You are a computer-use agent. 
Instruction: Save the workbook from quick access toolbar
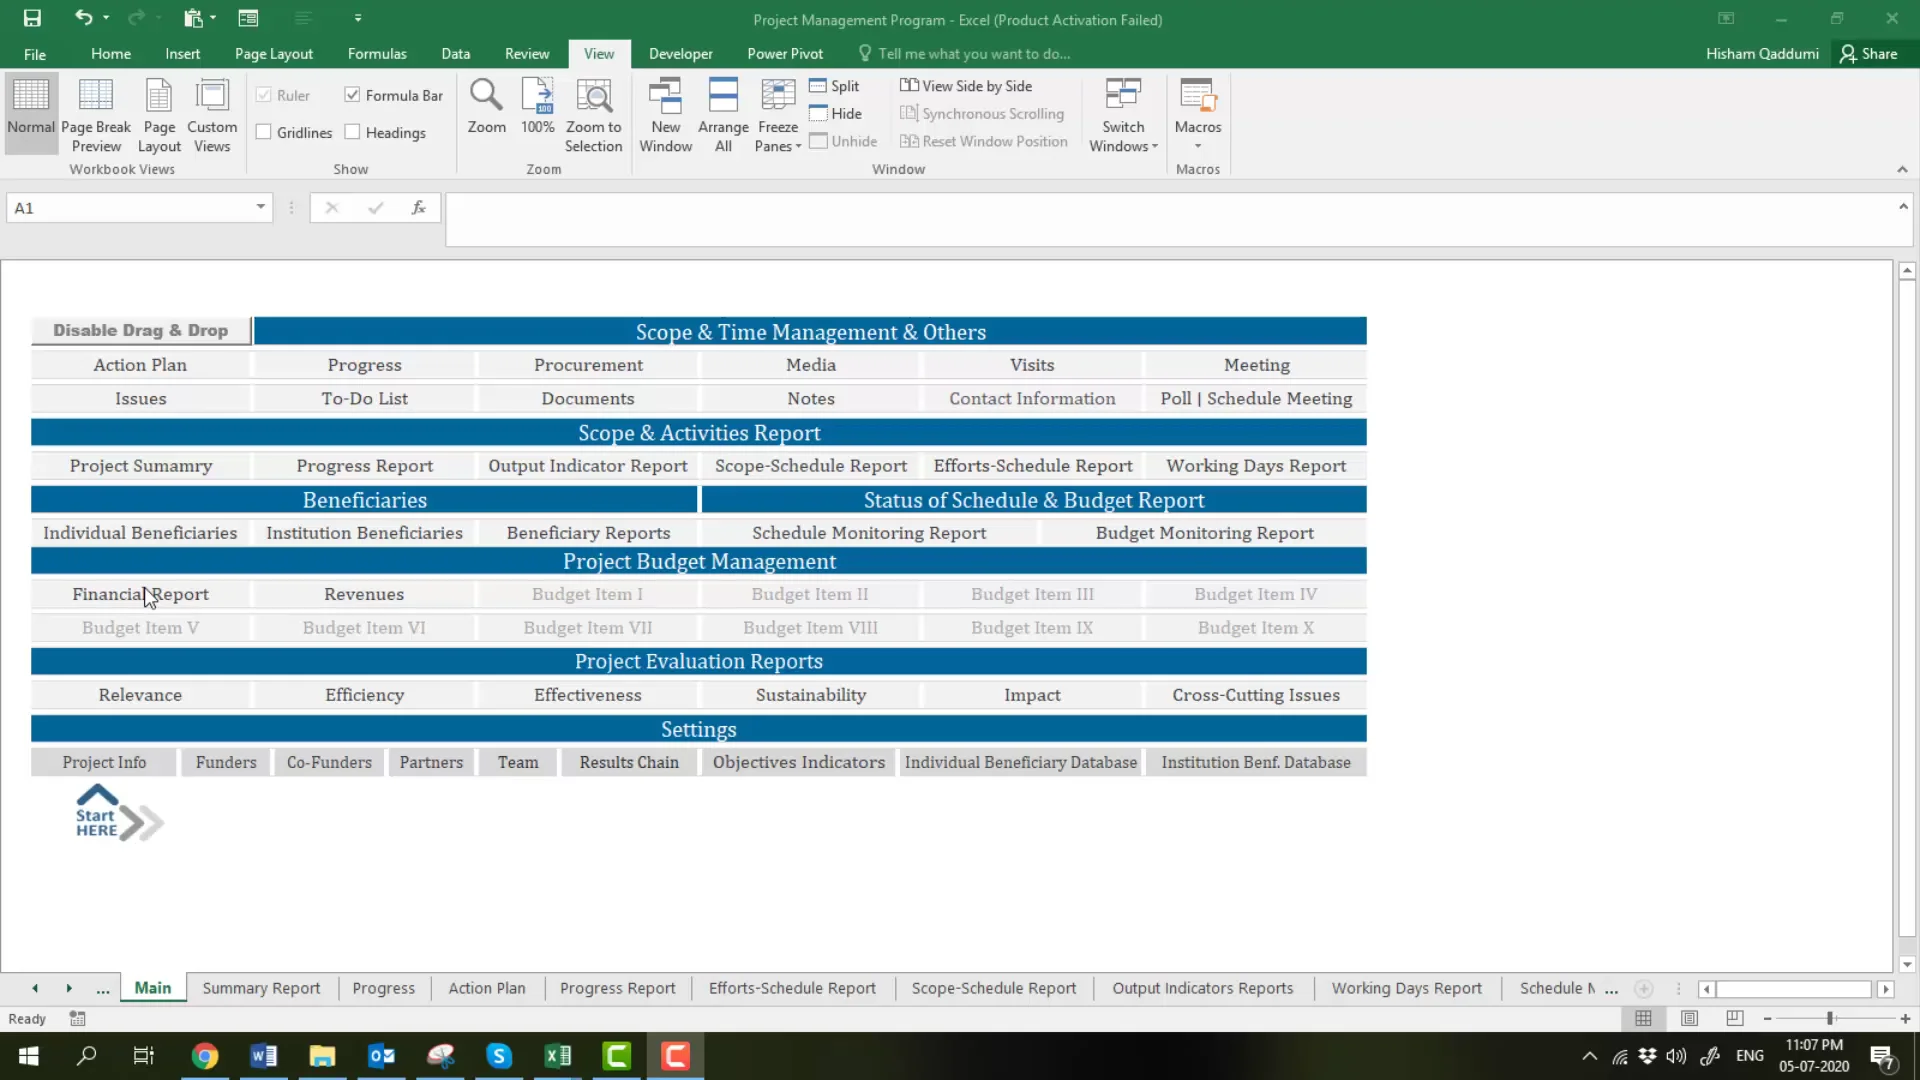pos(32,18)
